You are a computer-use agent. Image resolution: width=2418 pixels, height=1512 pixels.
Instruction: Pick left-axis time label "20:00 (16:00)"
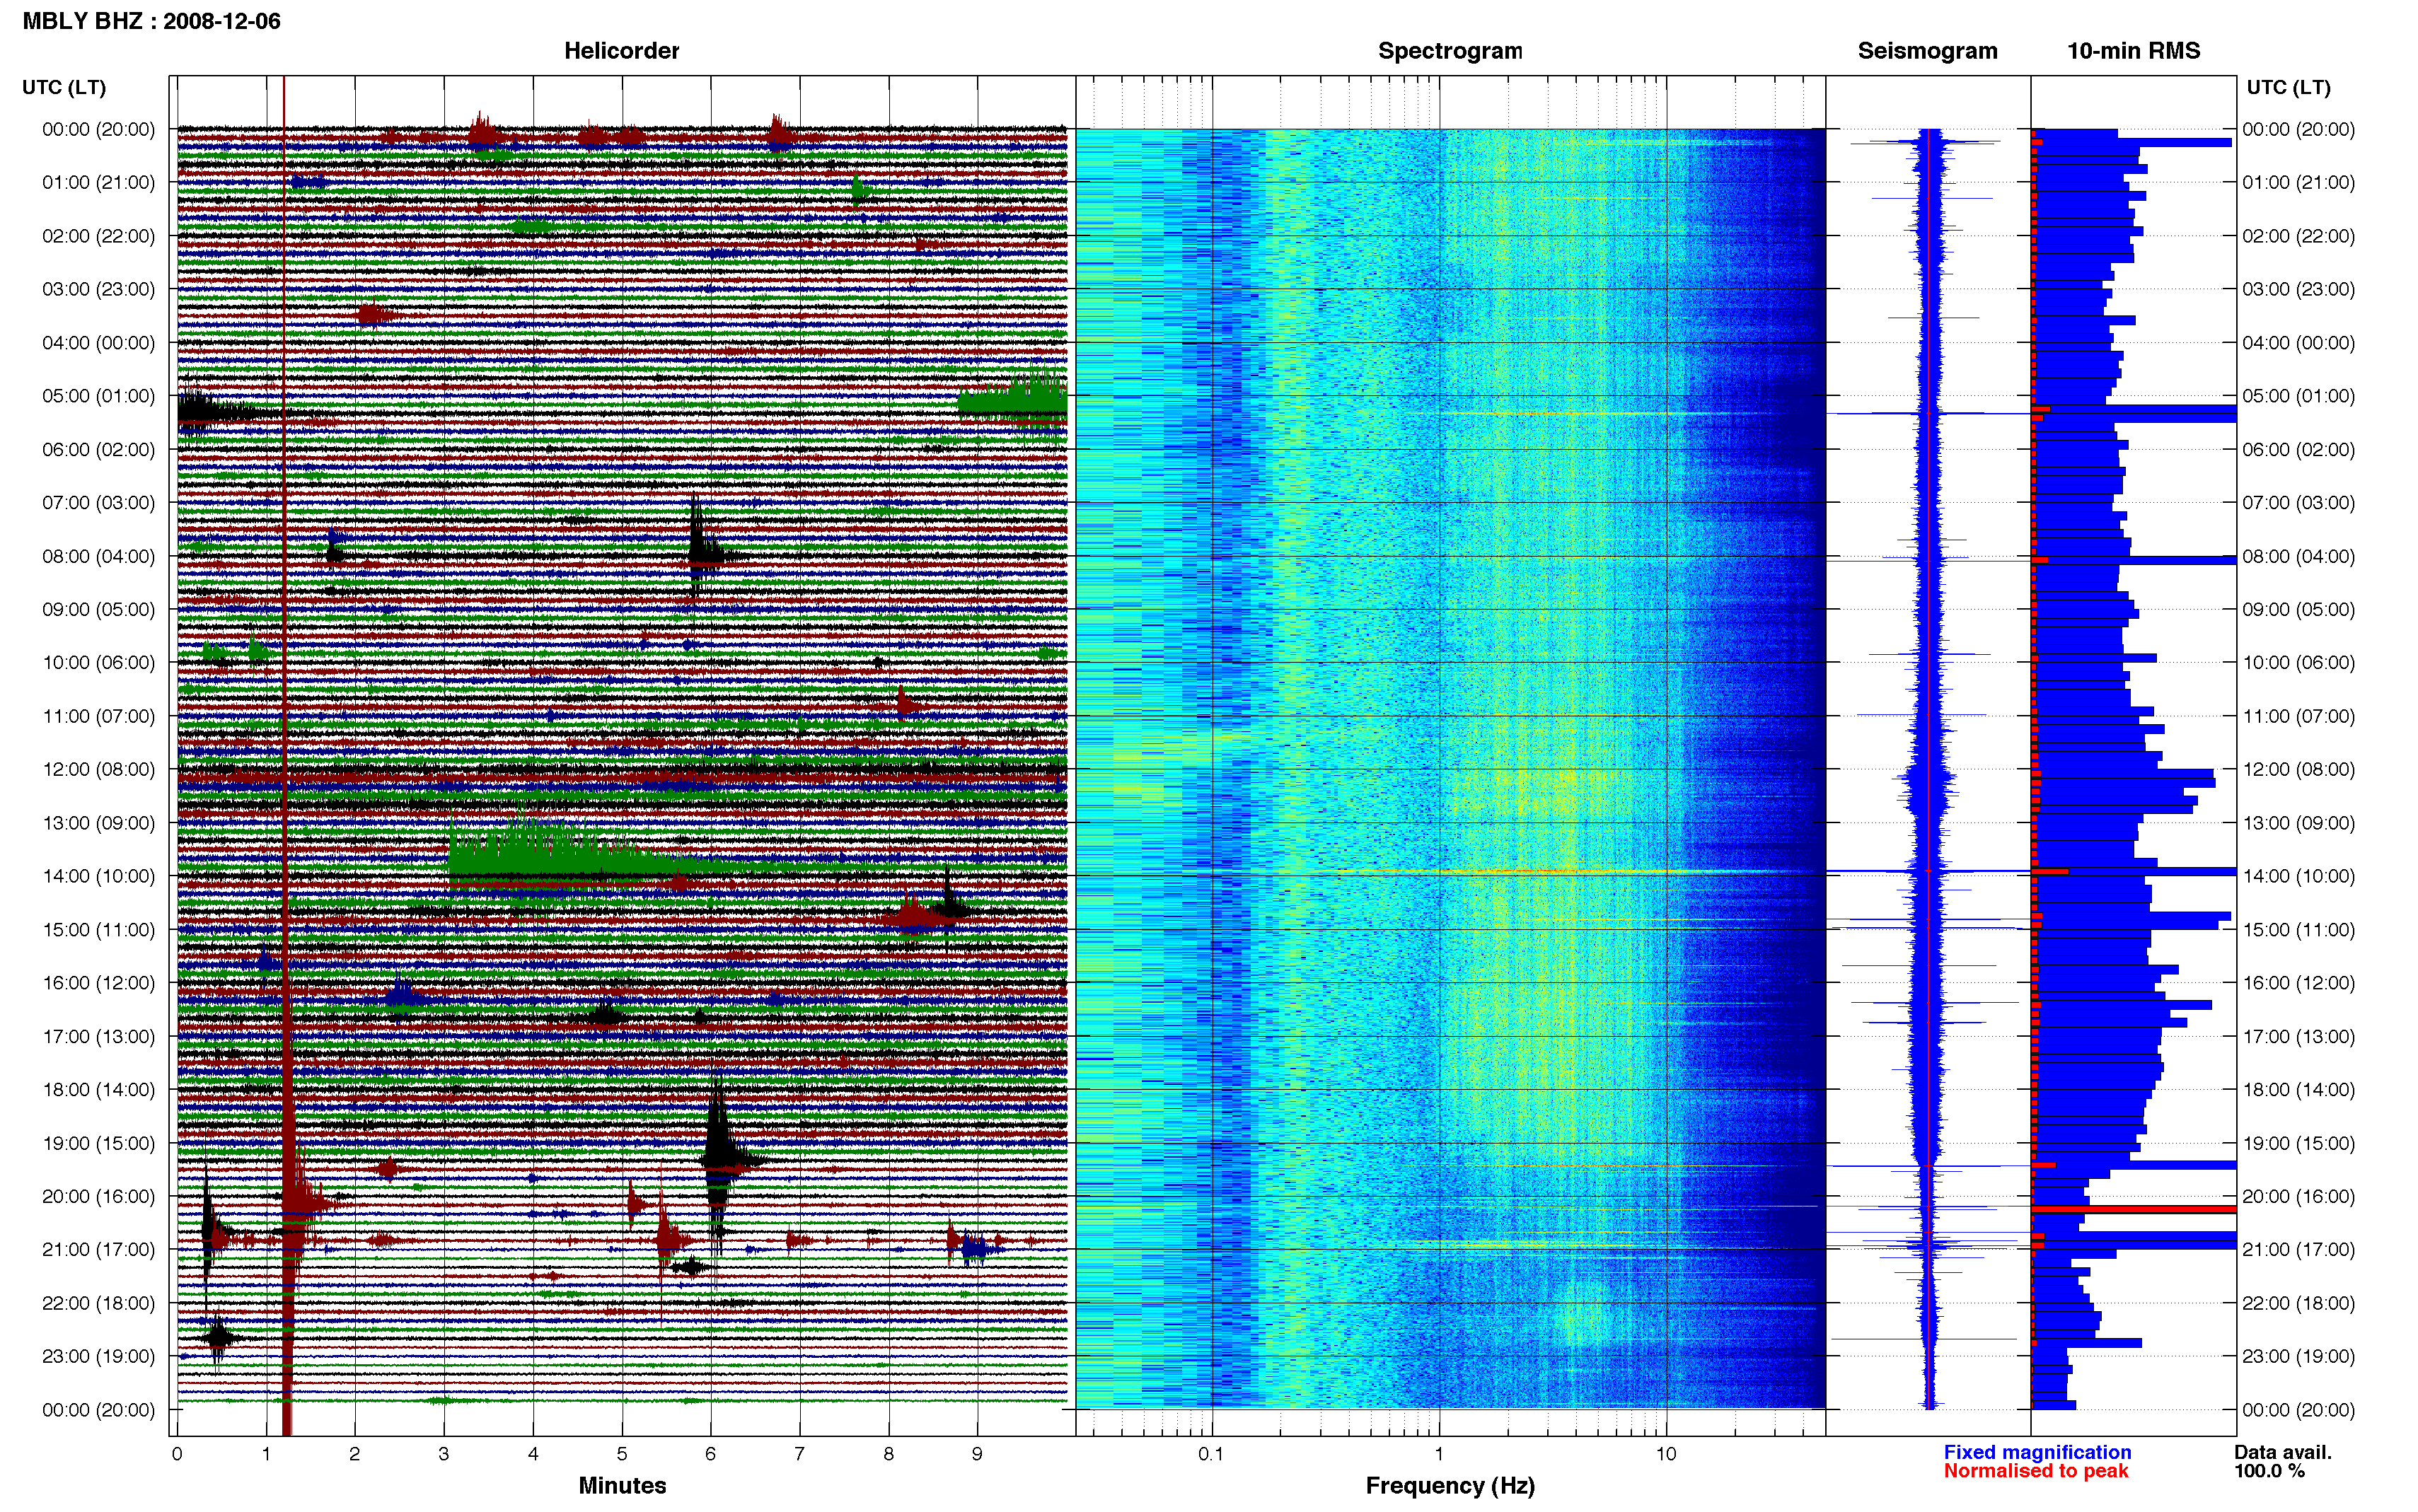coord(98,1196)
